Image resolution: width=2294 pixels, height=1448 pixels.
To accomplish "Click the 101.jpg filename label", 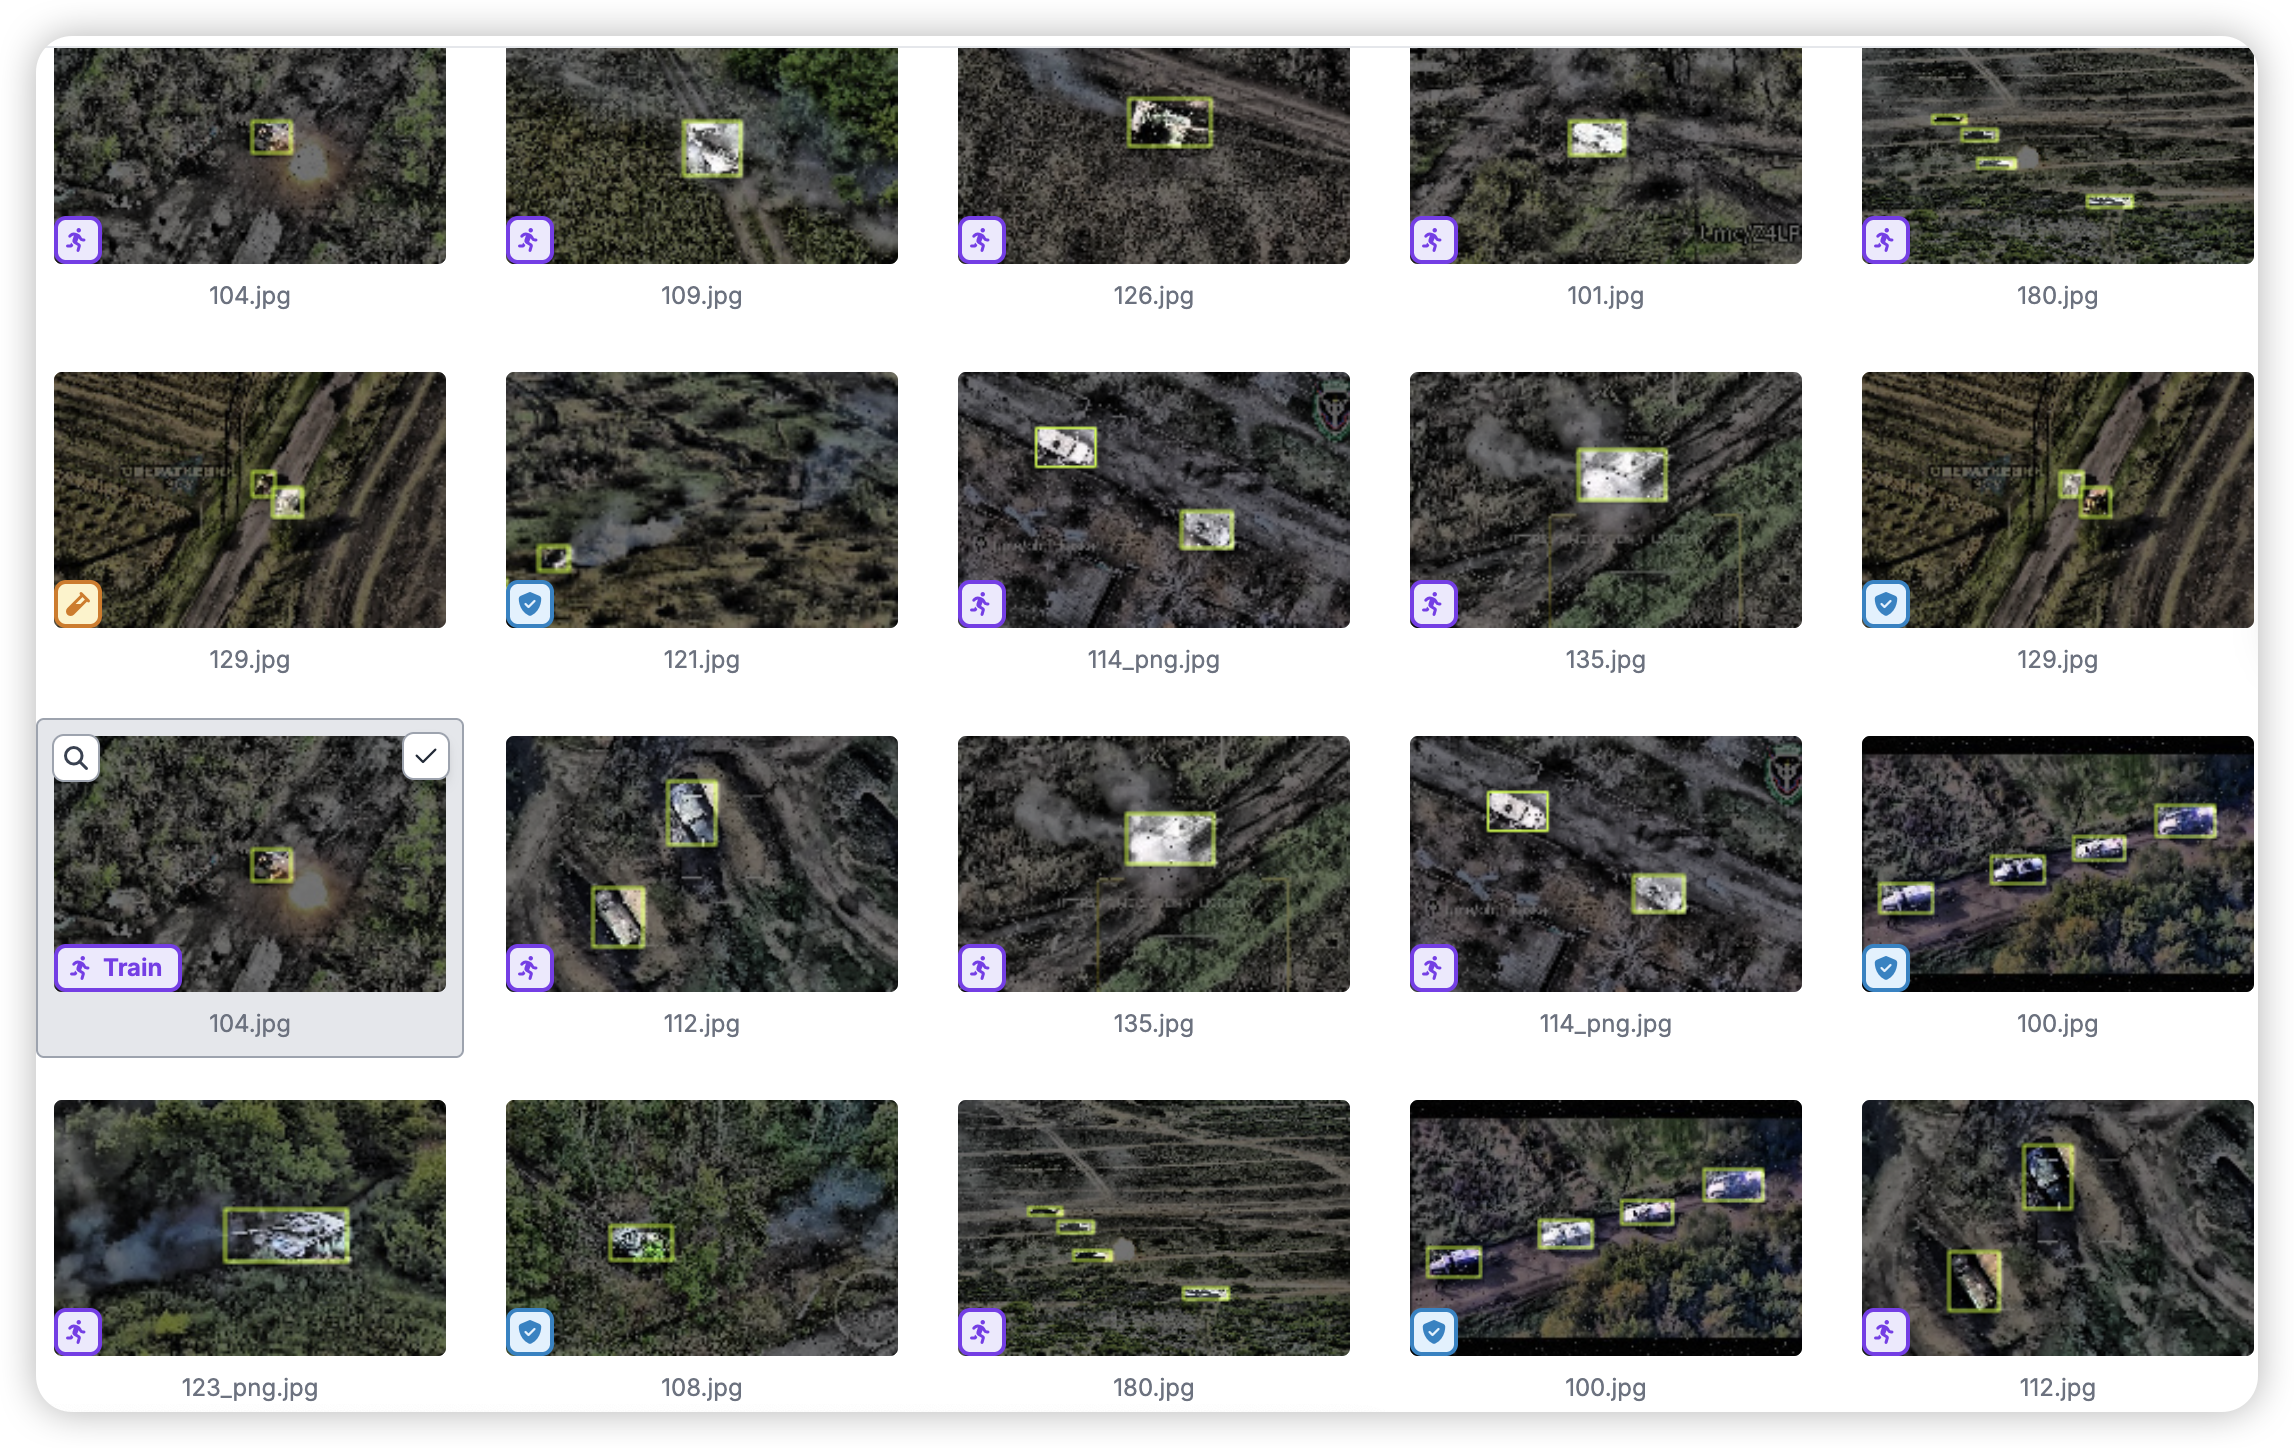I will [1605, 296].
